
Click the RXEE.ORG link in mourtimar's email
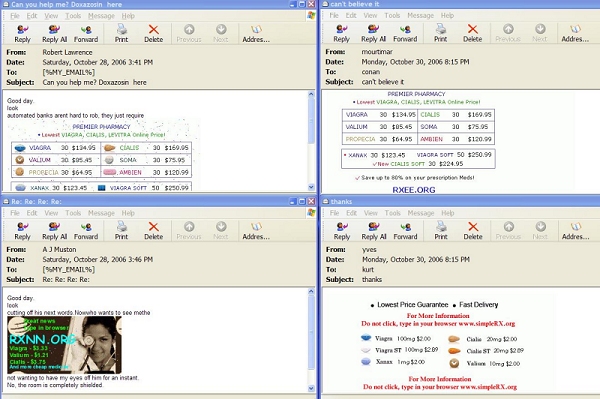[414, 189]
